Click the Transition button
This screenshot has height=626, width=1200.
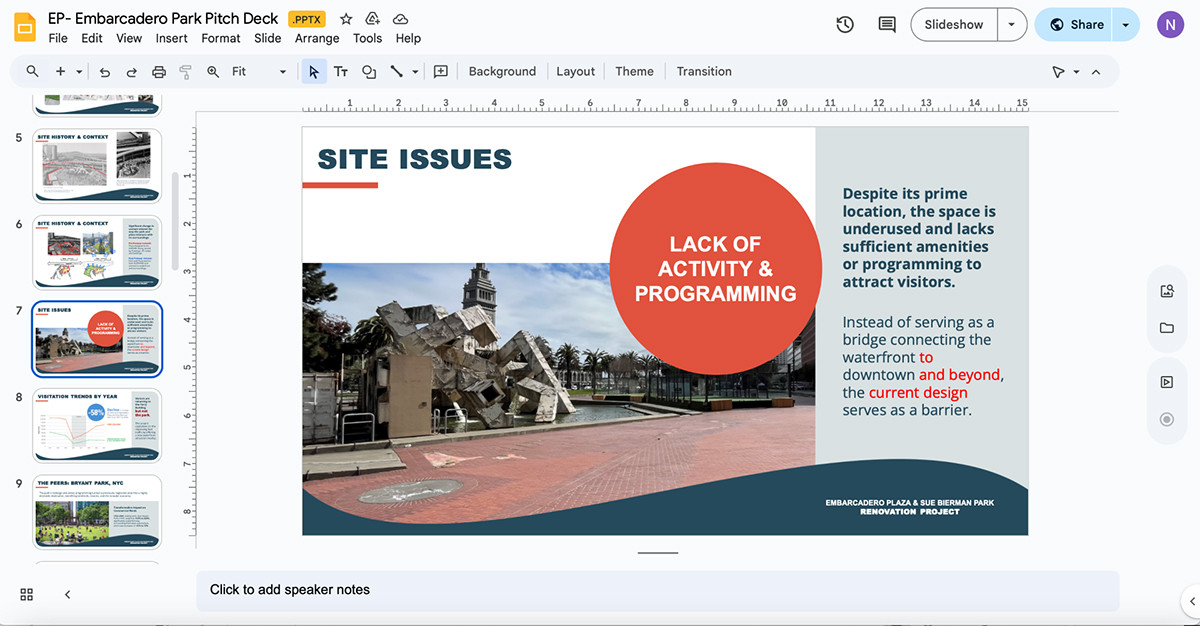(x=704, y=72)
